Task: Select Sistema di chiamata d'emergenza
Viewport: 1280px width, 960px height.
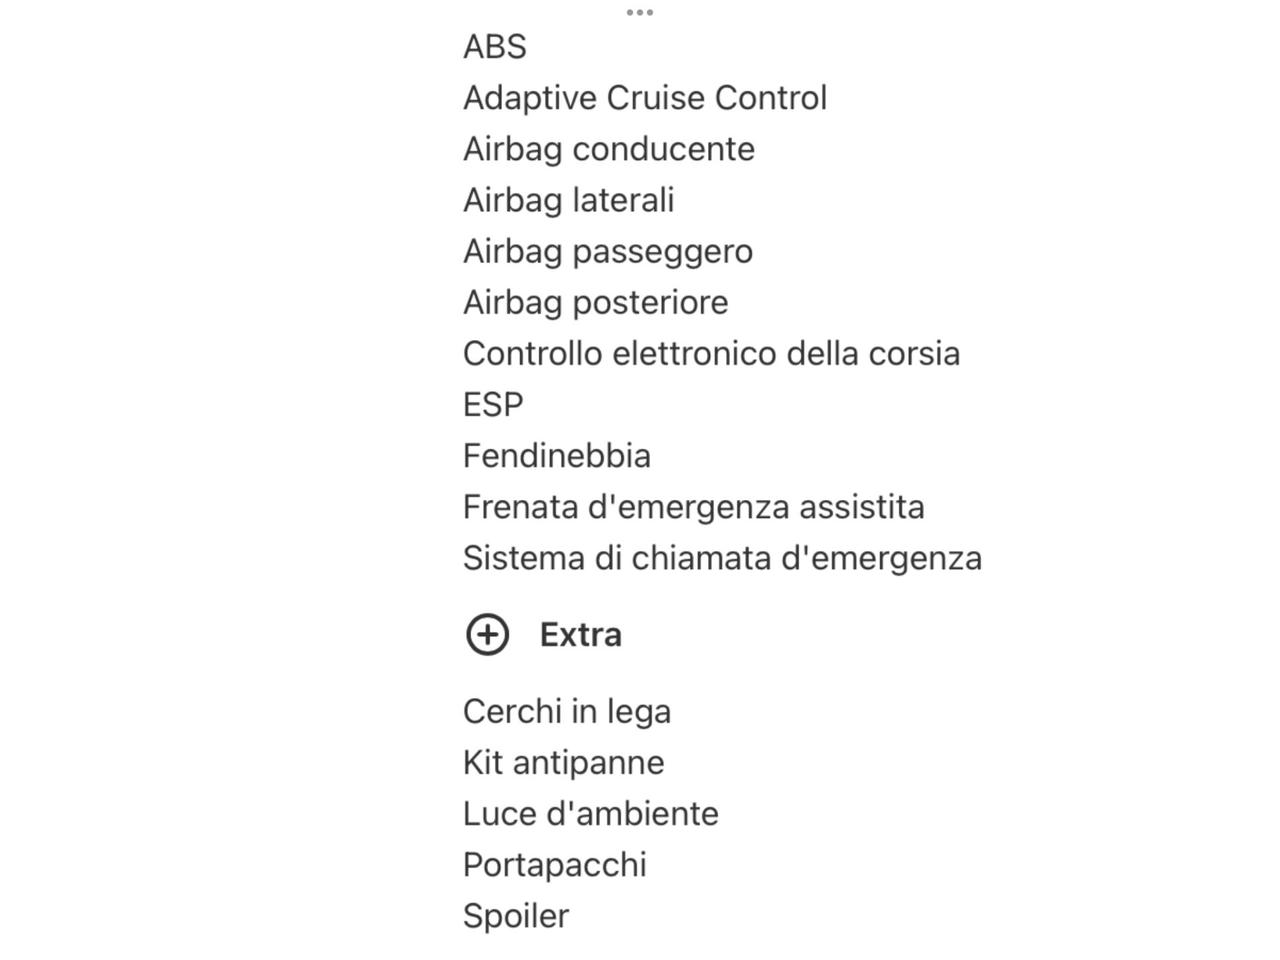Action: [722, 558]
